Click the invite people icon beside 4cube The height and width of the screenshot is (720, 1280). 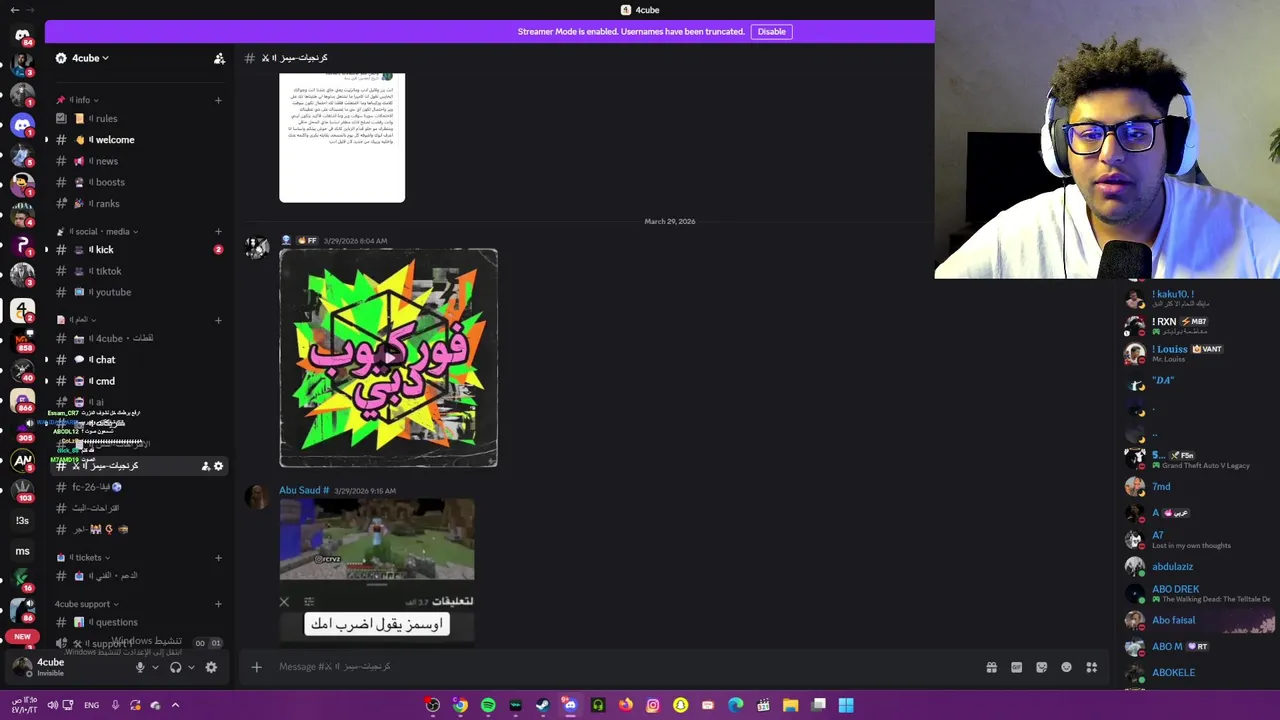[219, 58]
